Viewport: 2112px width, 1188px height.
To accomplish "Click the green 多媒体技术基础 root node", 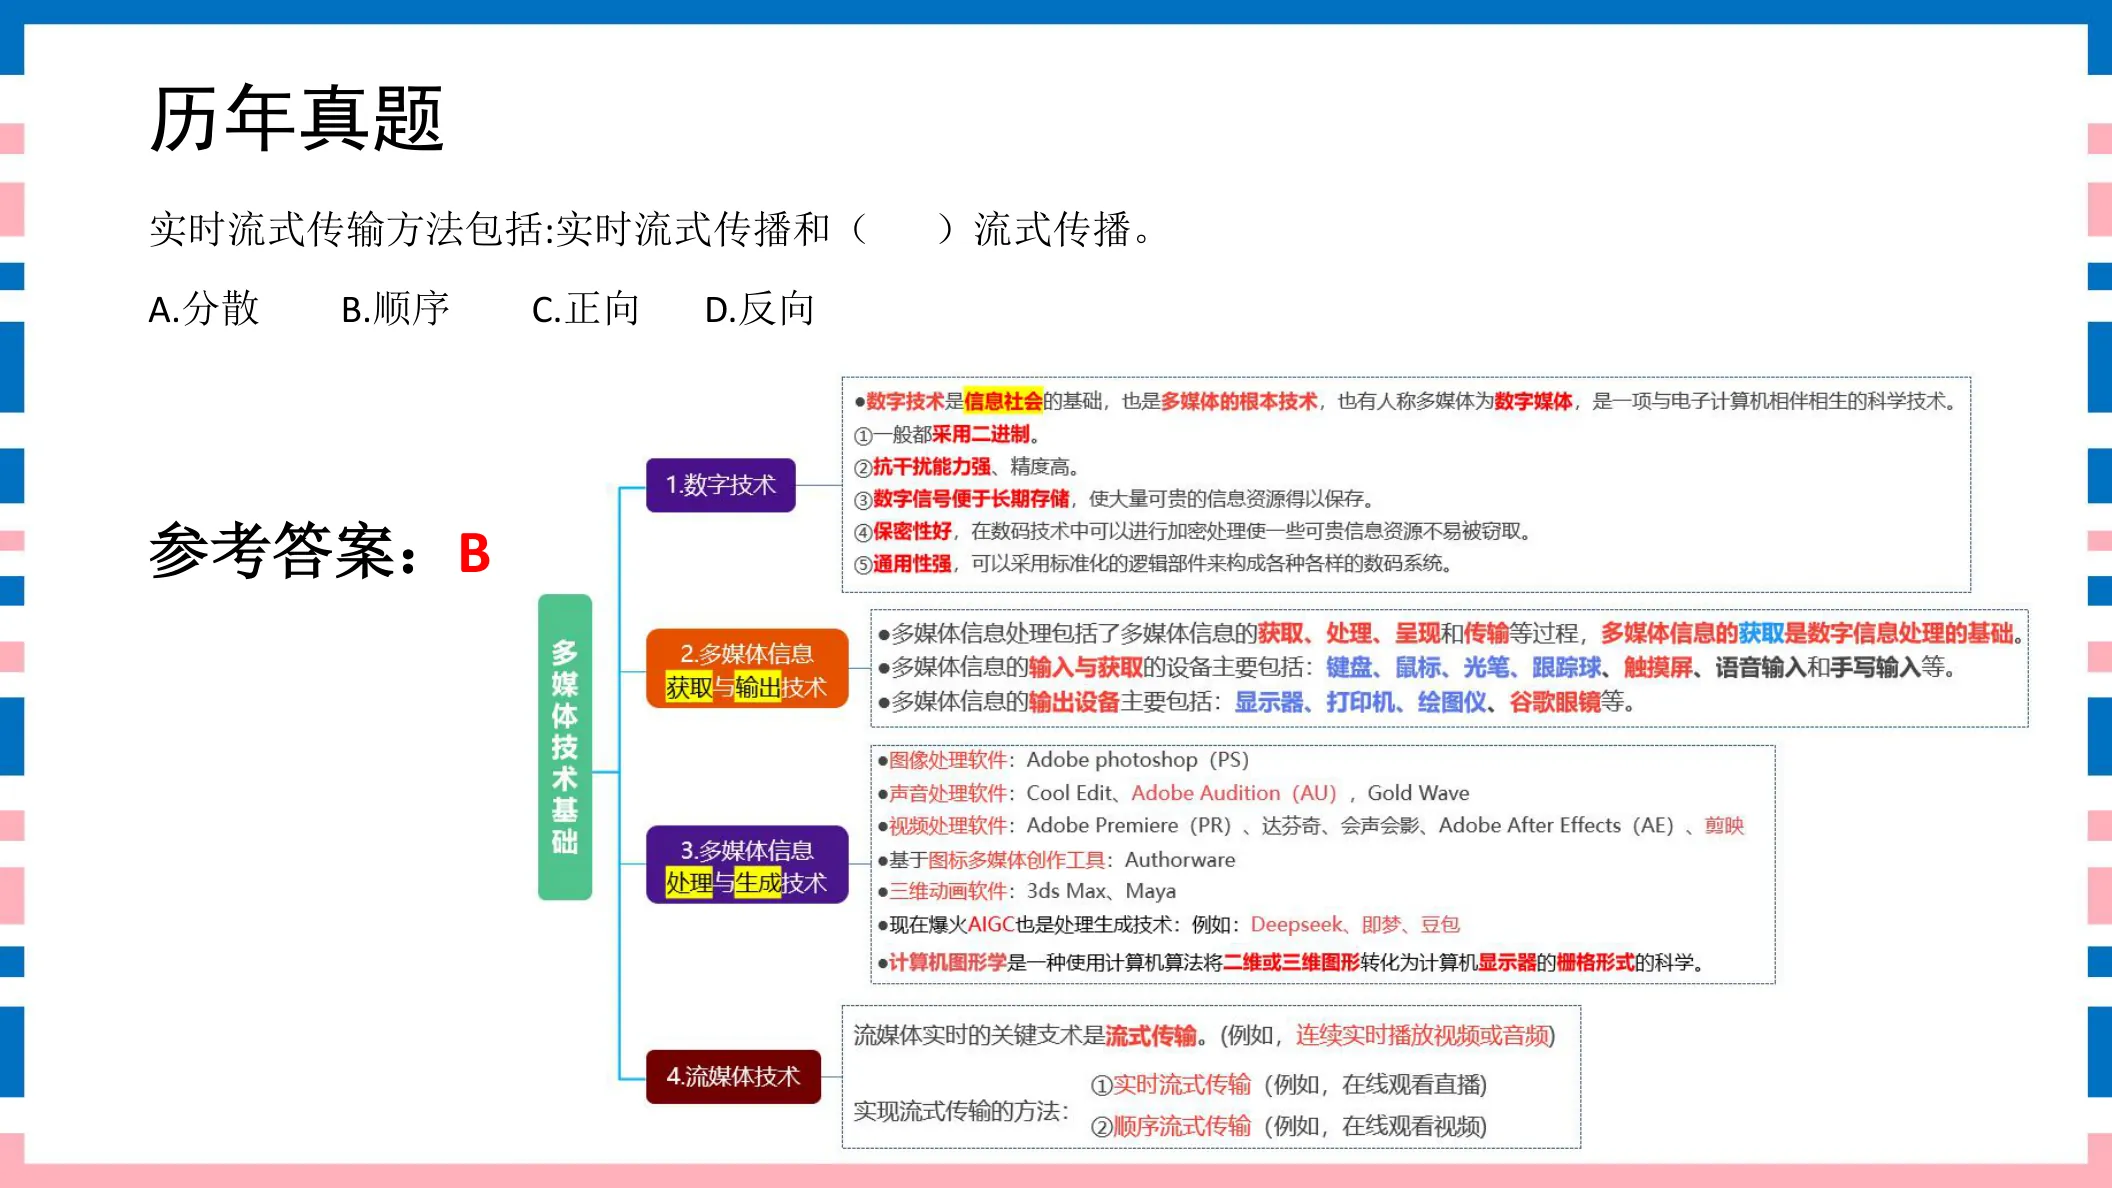I will (565, 747).
